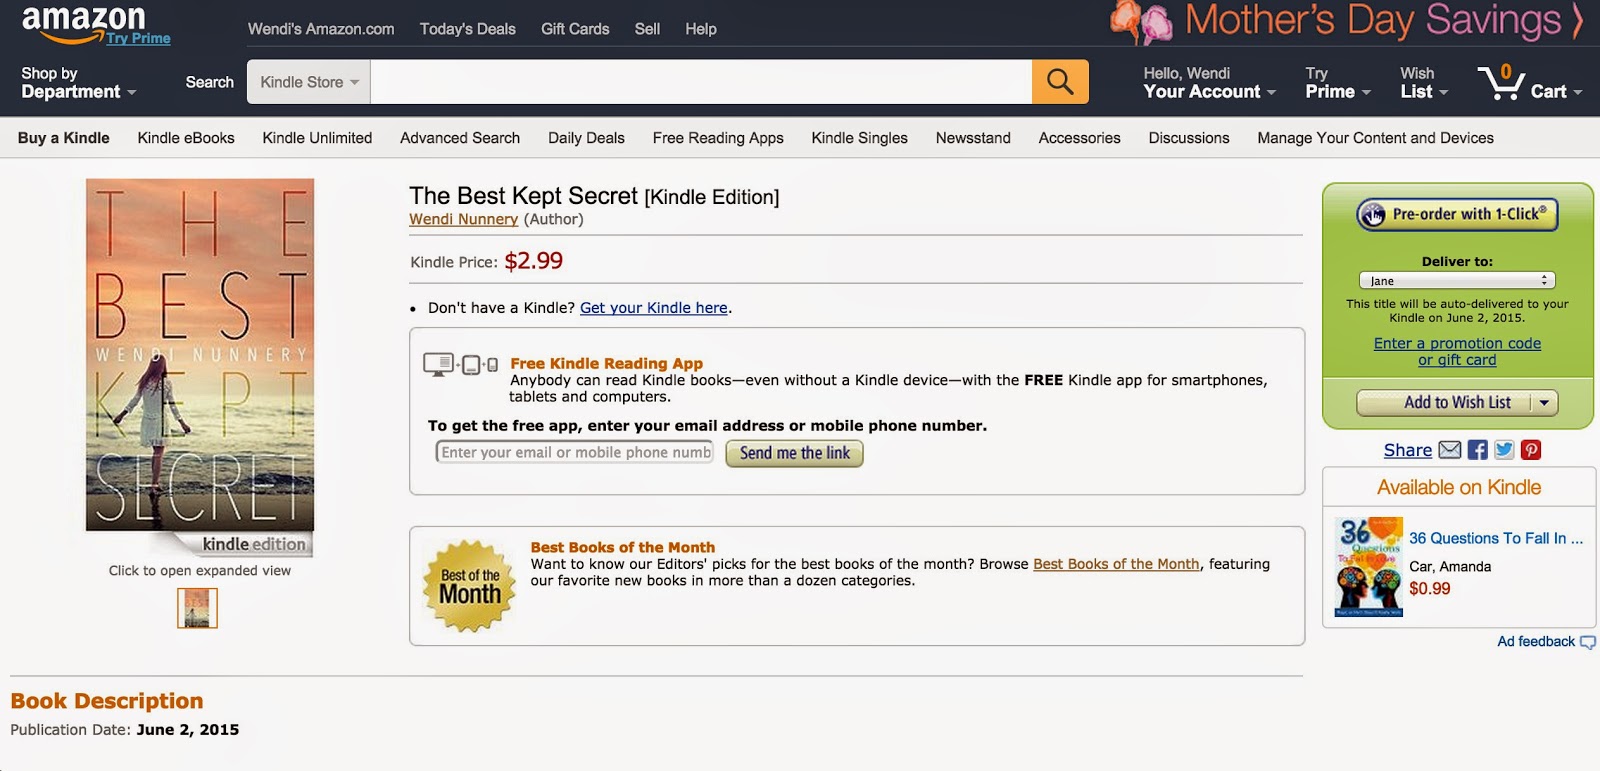Screen dimensions: 1600x771
Task: Share the book on Facebook
Action: click(1477, 450)
